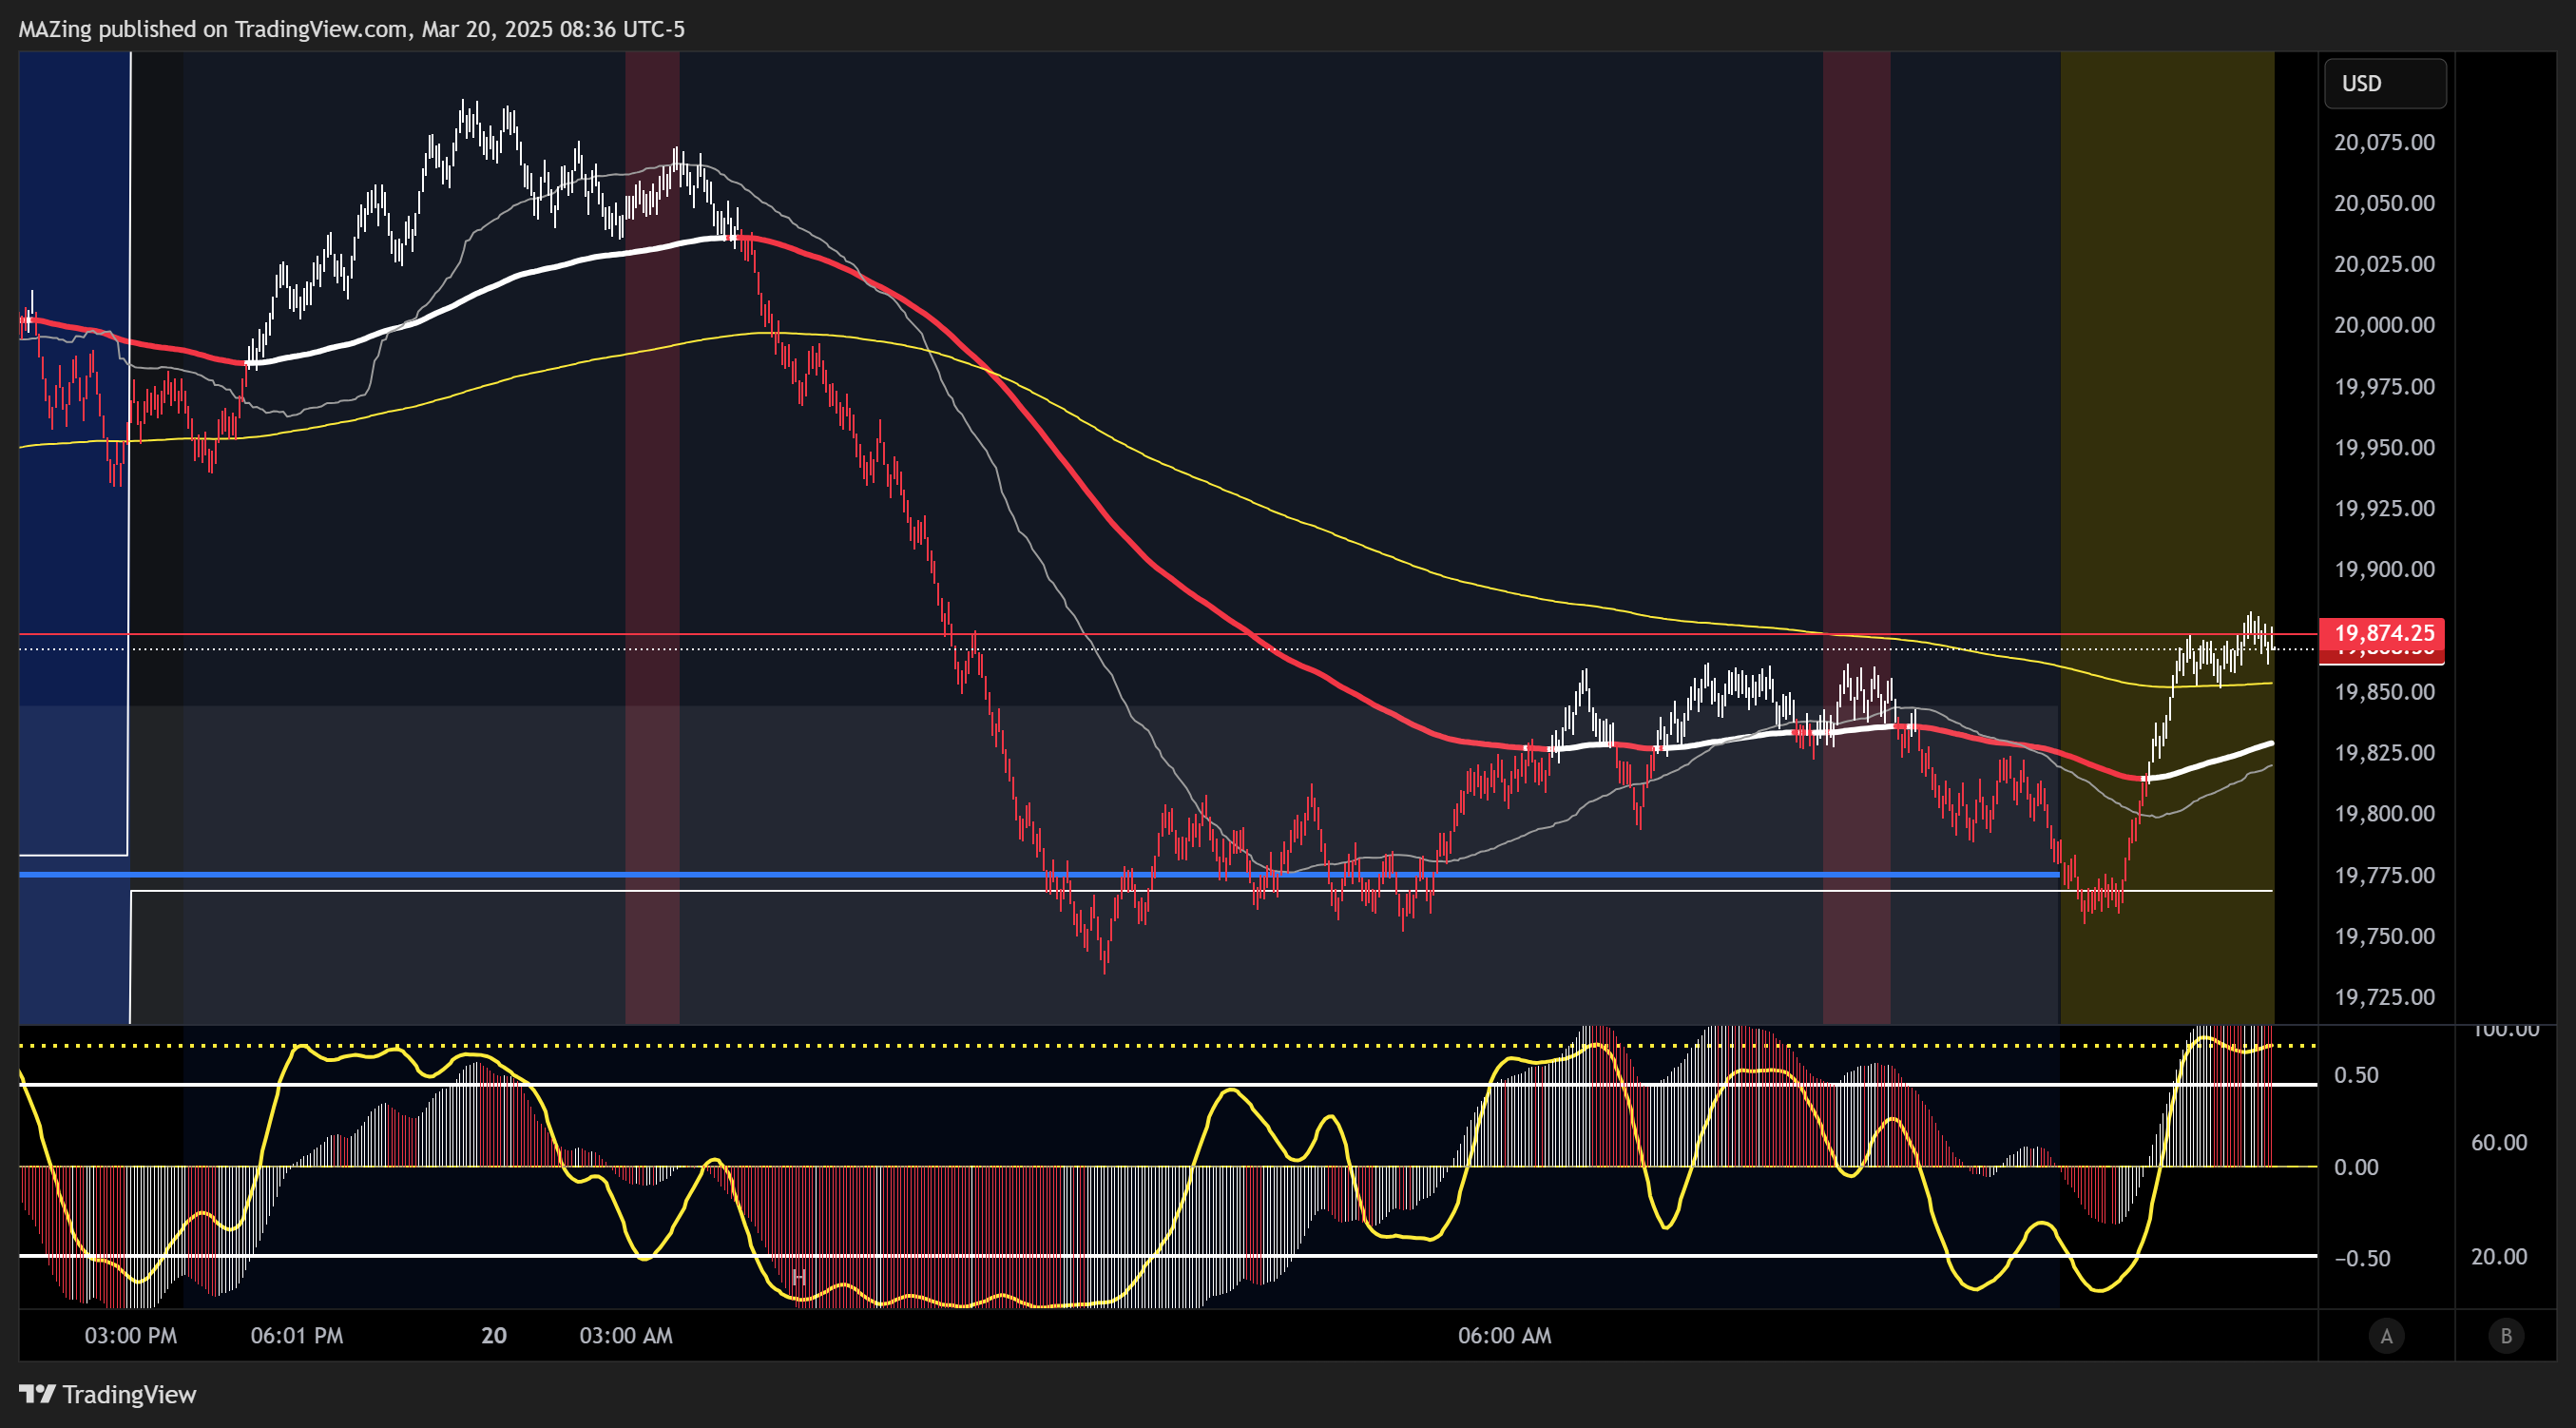Image resolution: width=2576 pixels, height=1428 pixels.
Task: Click the 20.00 indicator scale label
Action: point(2499,1258)
